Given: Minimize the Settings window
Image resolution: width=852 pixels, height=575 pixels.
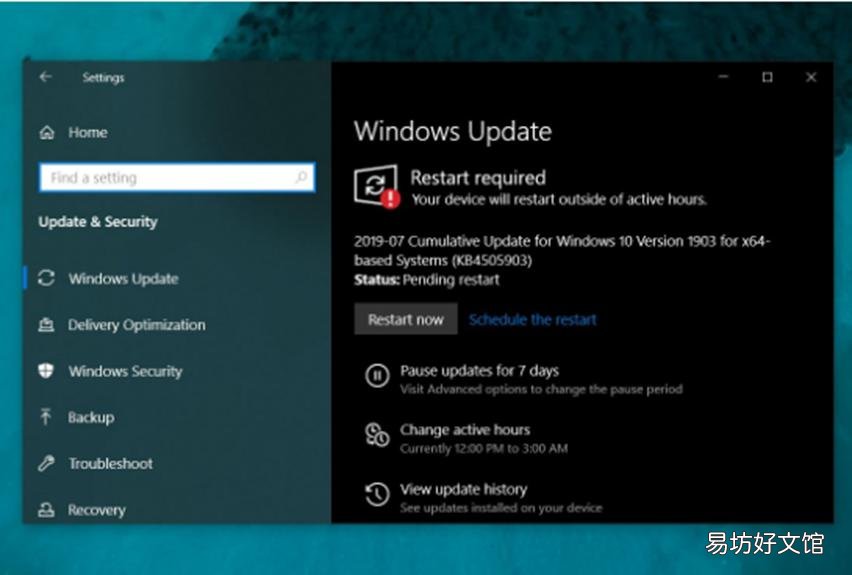Looking at the screenshot, I should click(723, 77).
